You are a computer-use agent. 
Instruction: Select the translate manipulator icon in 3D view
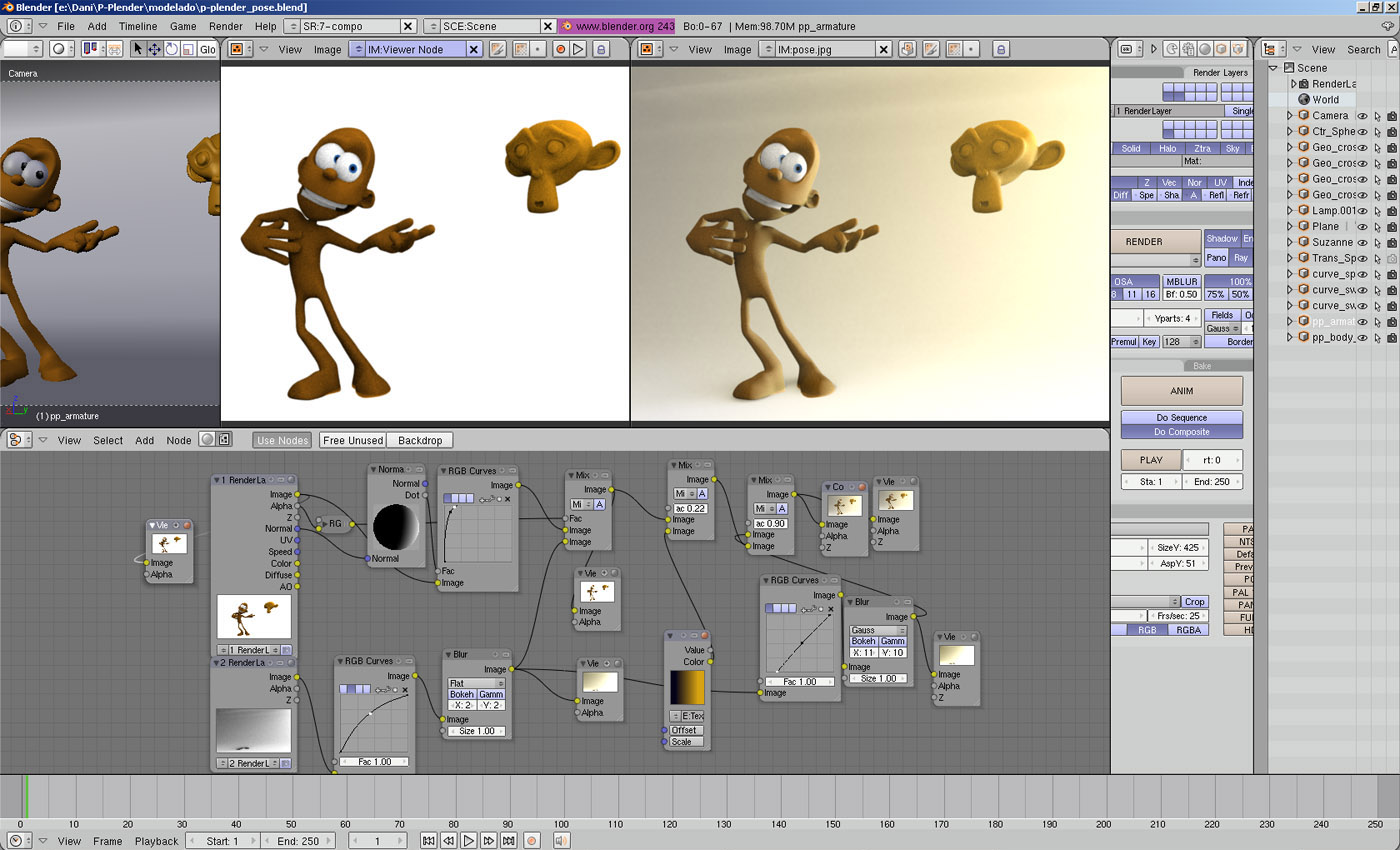pyautogui.click(x=155, y=49)
